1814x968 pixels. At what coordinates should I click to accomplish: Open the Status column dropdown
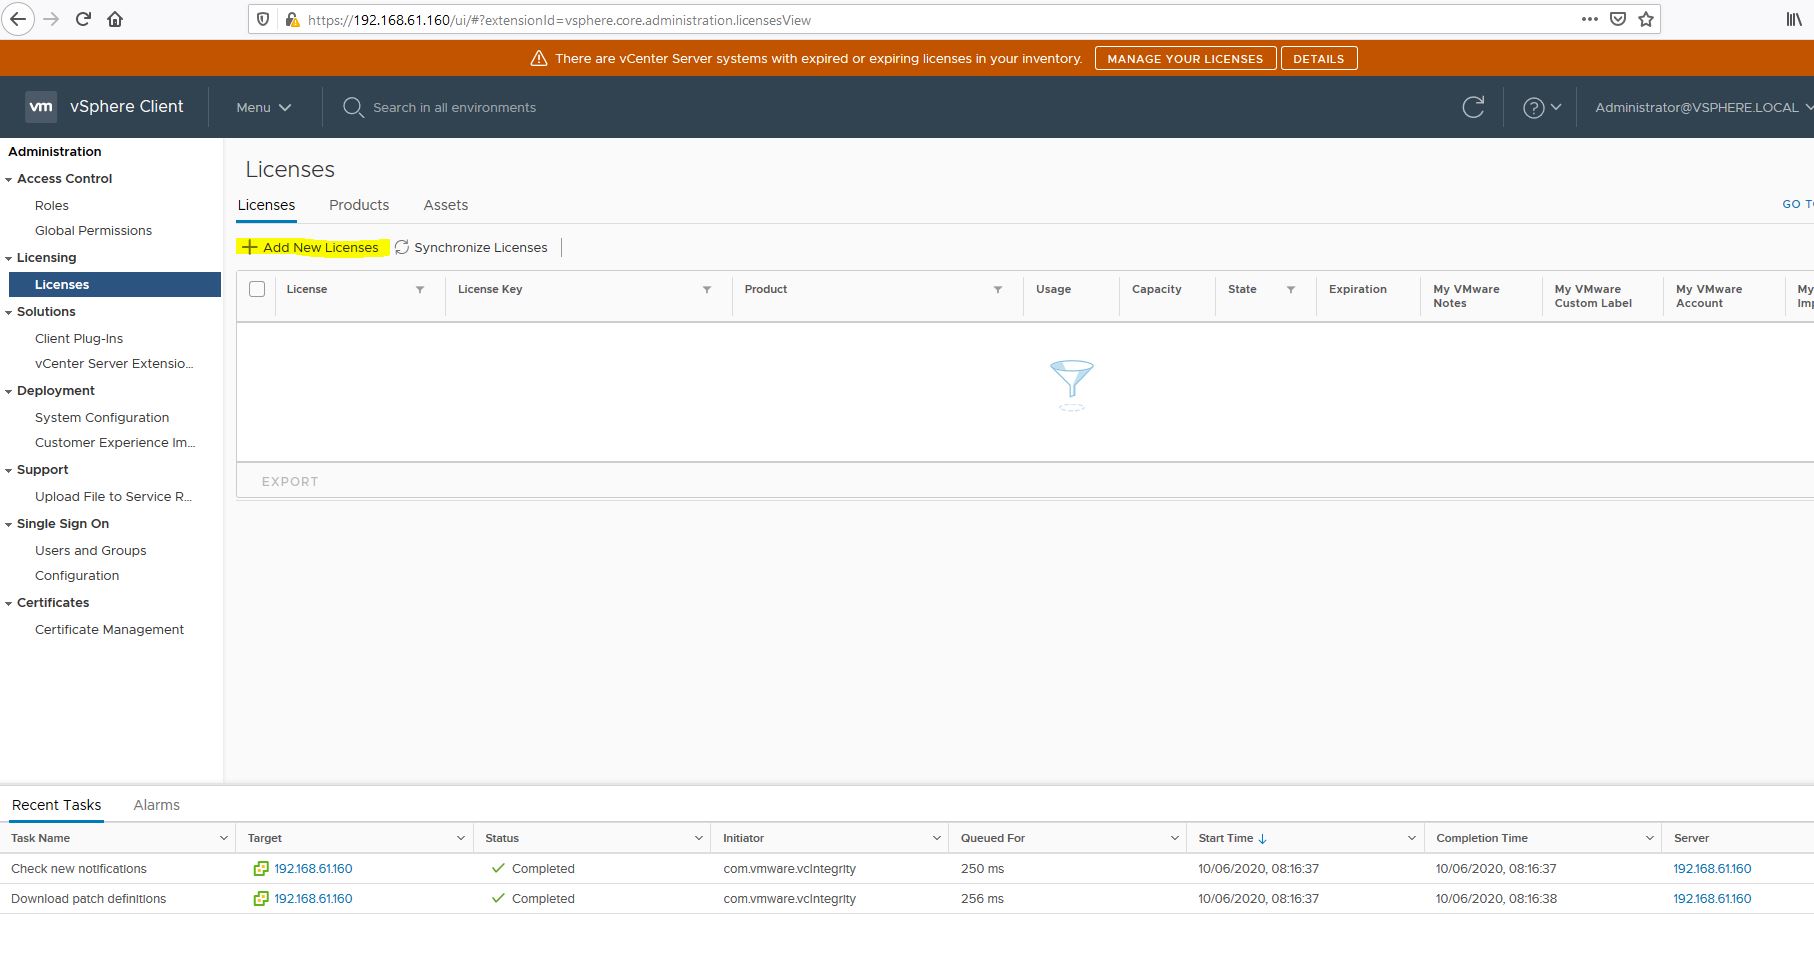coord(699,838)
